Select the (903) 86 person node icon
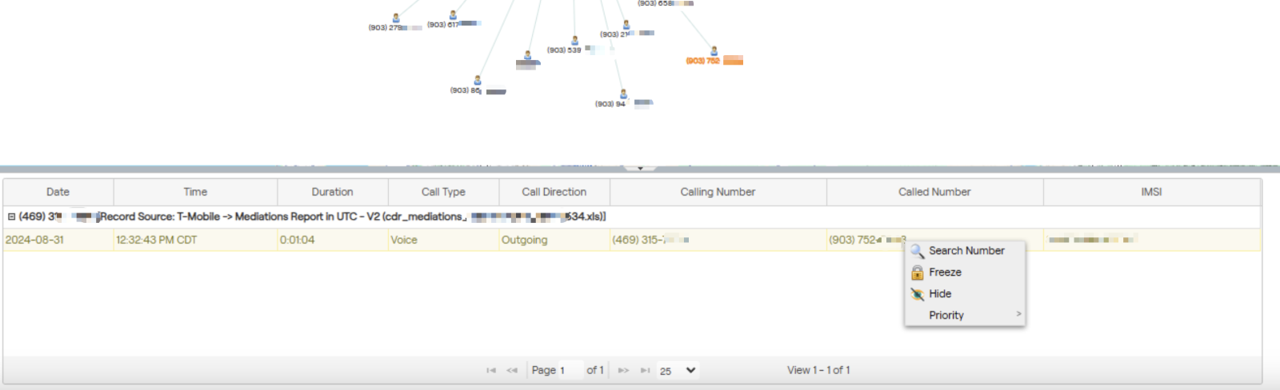Screen dimensions: 1280x390 point(478,80)
